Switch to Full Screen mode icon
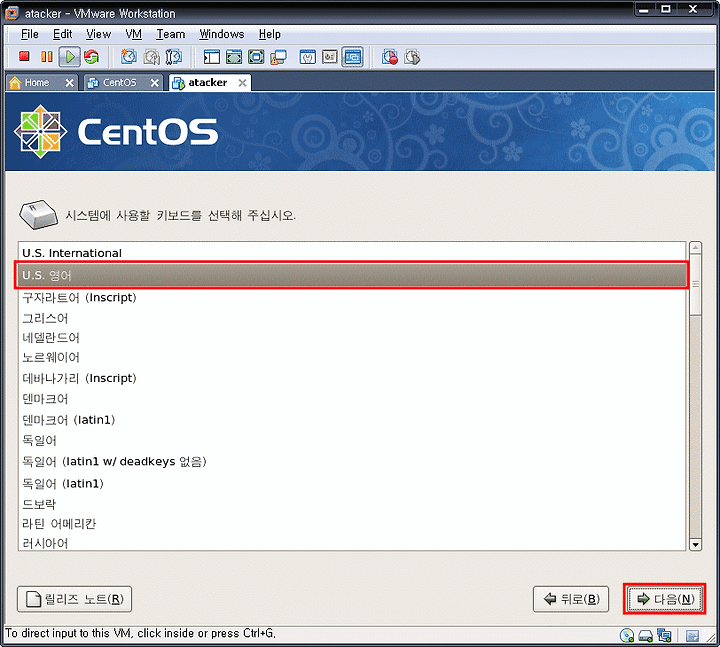720x647 pixels. (x=256, y=57)
